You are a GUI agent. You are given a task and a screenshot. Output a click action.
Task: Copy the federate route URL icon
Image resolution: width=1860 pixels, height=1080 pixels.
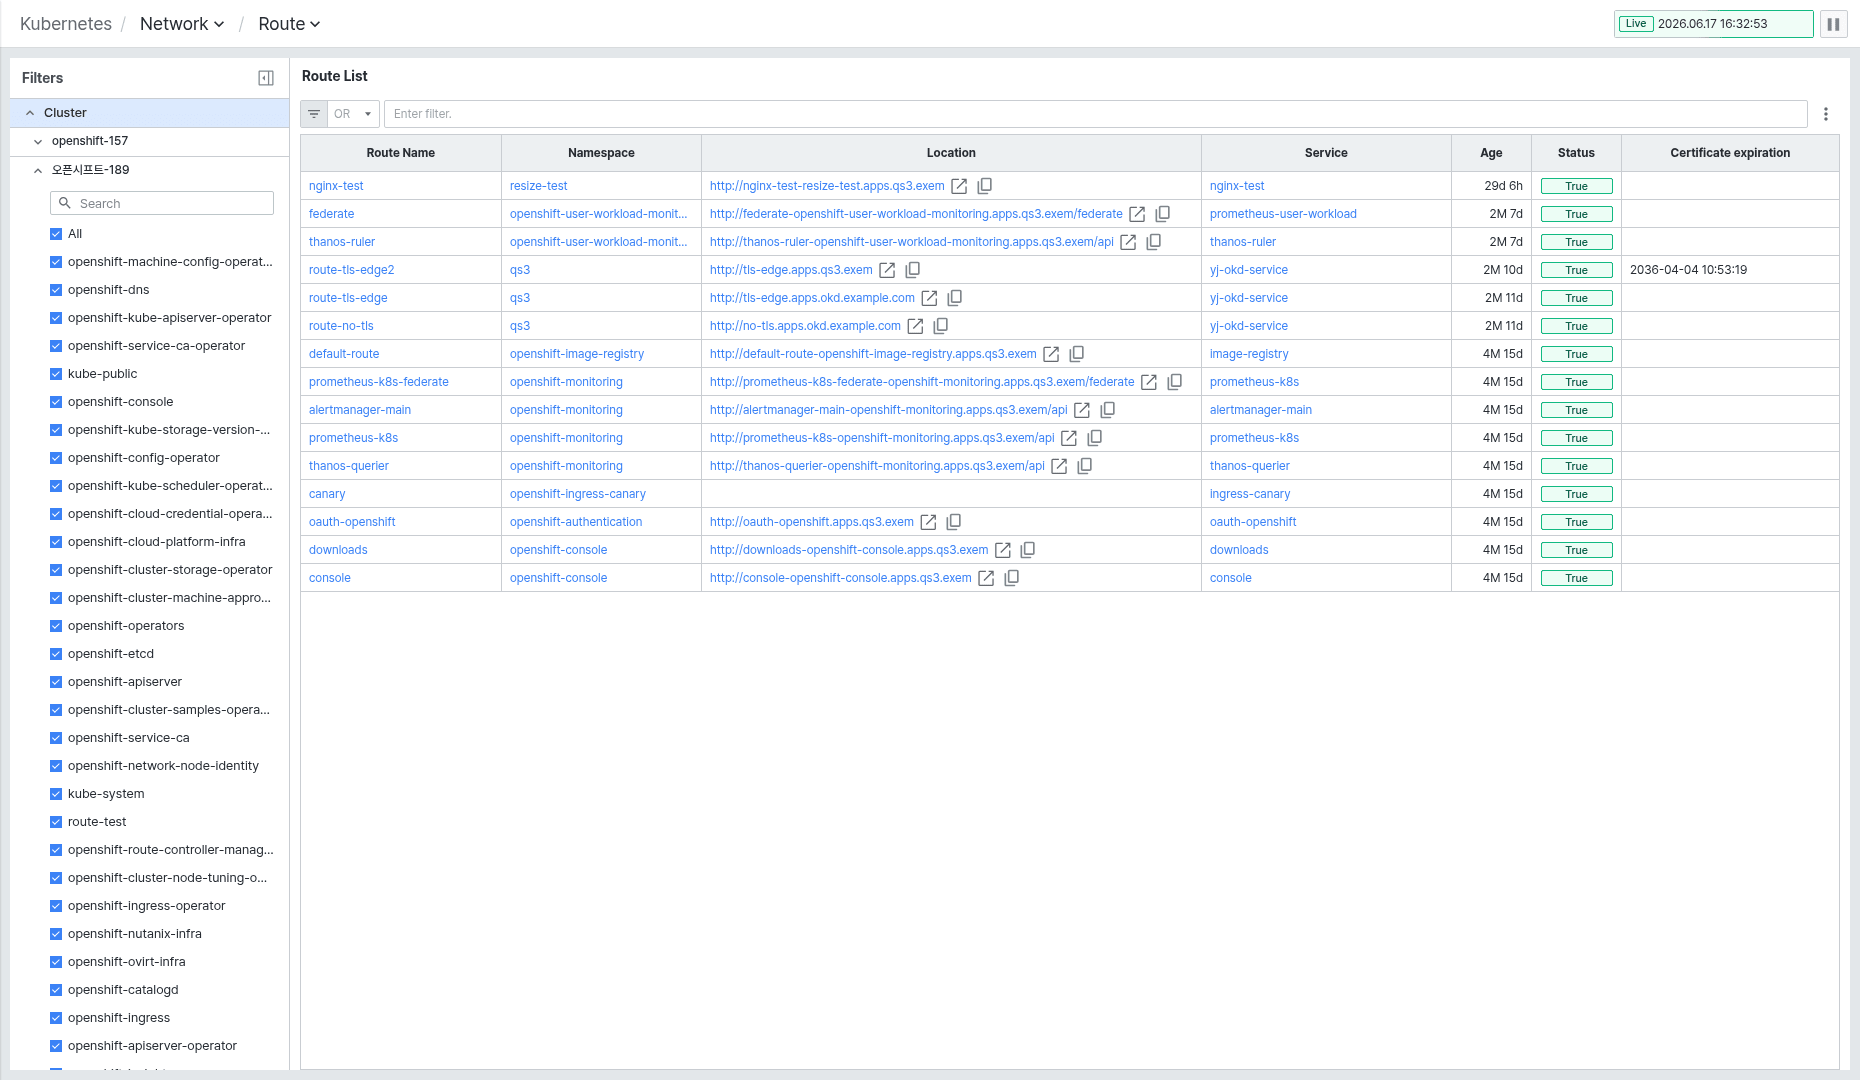click(x=1163, y=214)
